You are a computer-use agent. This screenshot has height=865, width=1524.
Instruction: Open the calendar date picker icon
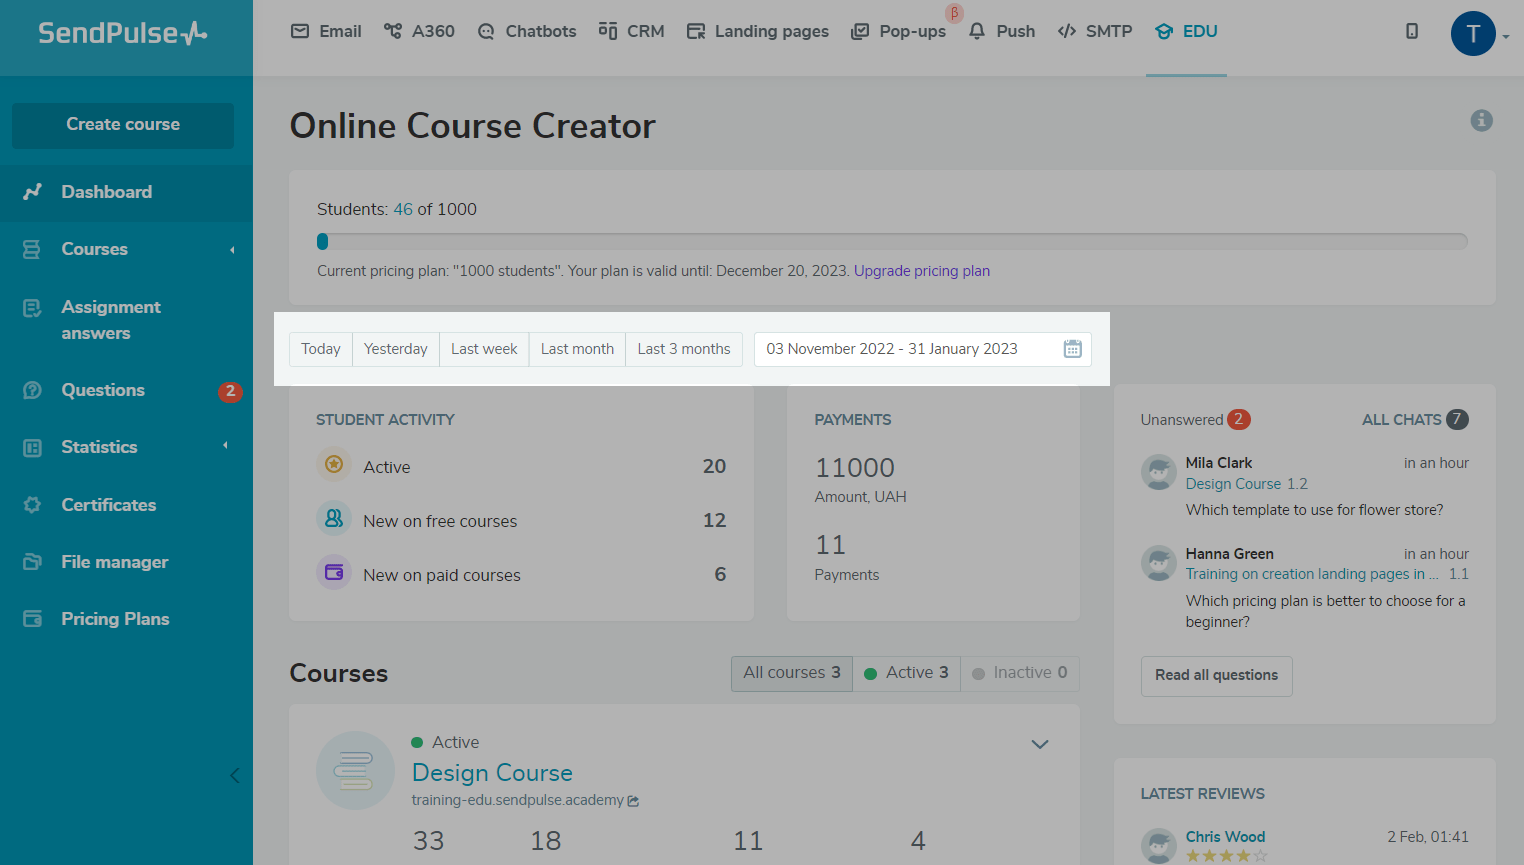1072,349
